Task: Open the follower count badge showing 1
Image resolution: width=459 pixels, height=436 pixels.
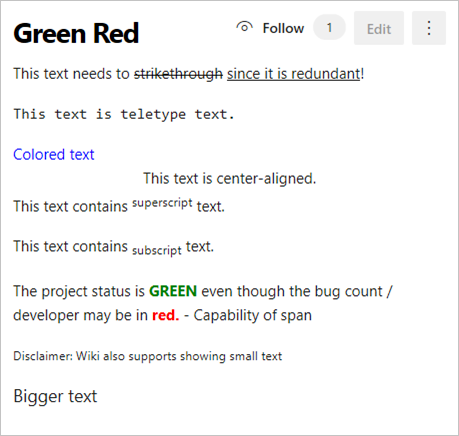Action: pyautogui.click(x=329, y=27)
